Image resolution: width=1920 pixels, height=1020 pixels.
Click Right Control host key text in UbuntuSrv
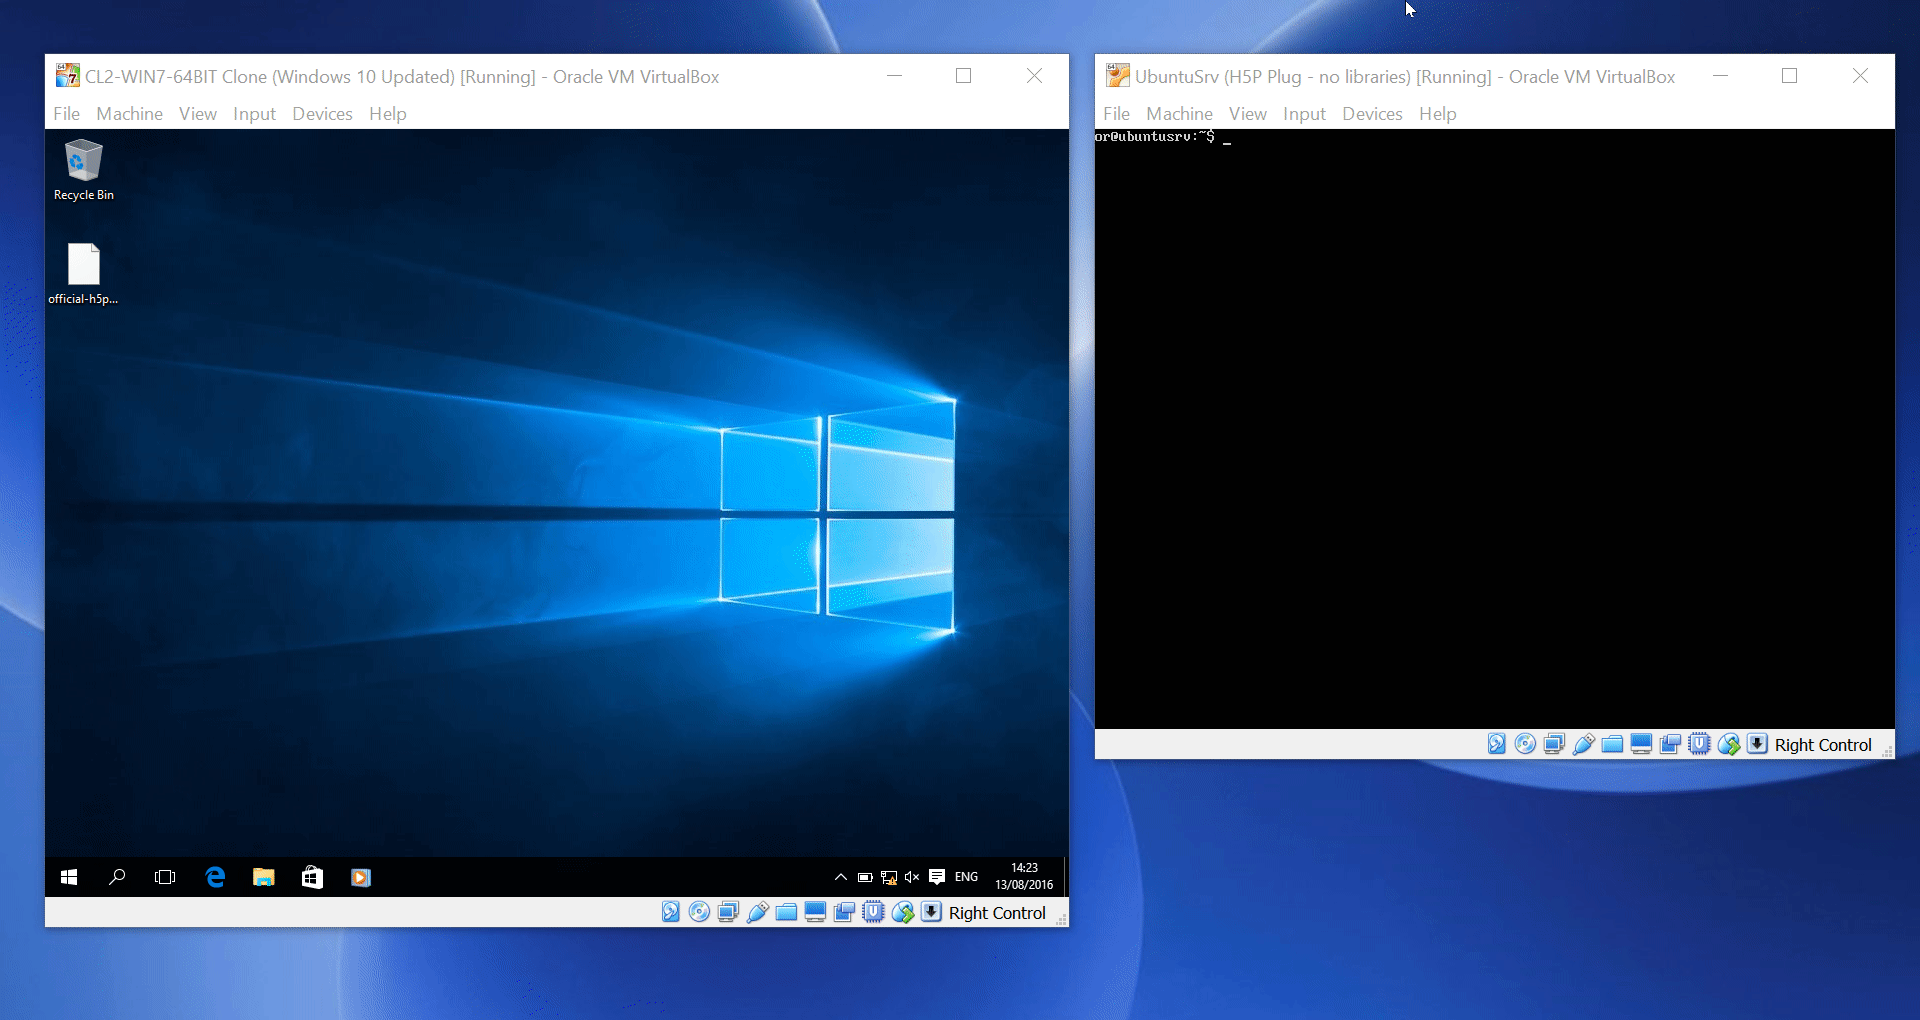click(1823, 745)
